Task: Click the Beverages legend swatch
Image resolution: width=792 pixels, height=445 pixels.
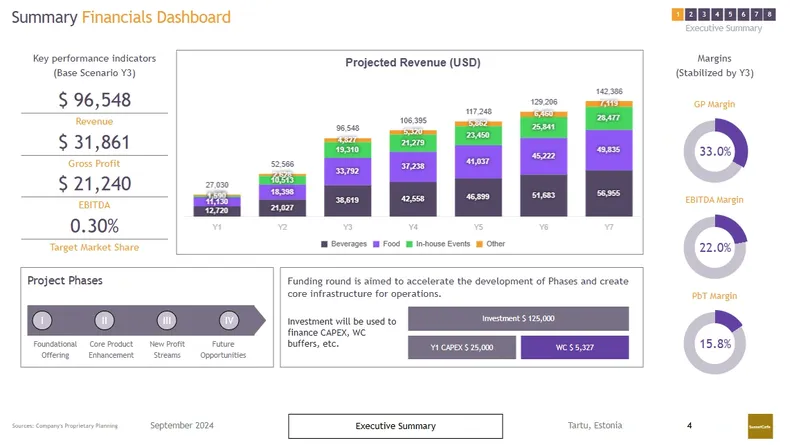Action: pyautogui.click(x=324, y=244)
